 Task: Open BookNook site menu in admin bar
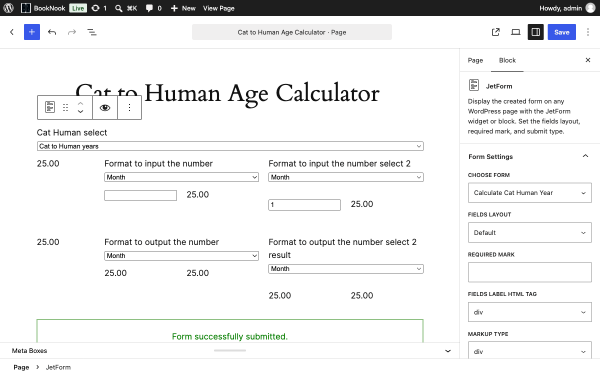43,8
